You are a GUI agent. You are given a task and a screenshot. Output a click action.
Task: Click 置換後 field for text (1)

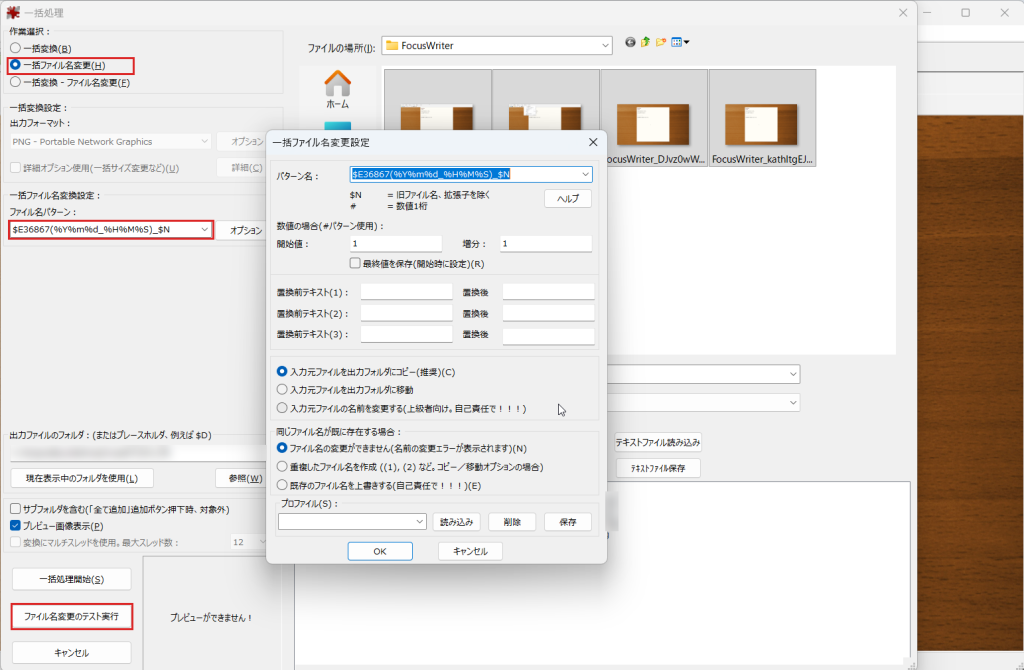(549, 292)
